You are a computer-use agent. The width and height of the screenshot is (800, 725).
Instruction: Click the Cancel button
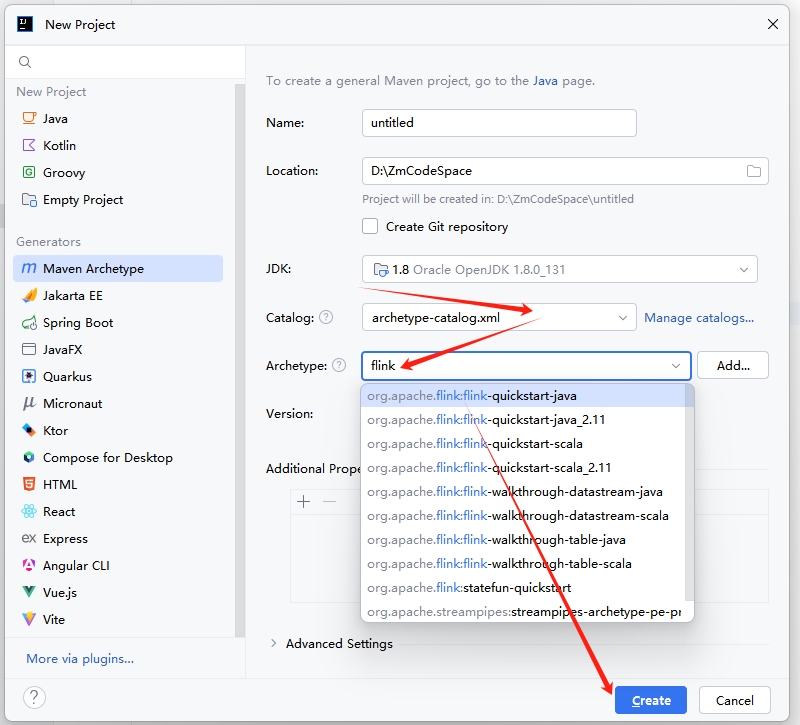[734, 700]
